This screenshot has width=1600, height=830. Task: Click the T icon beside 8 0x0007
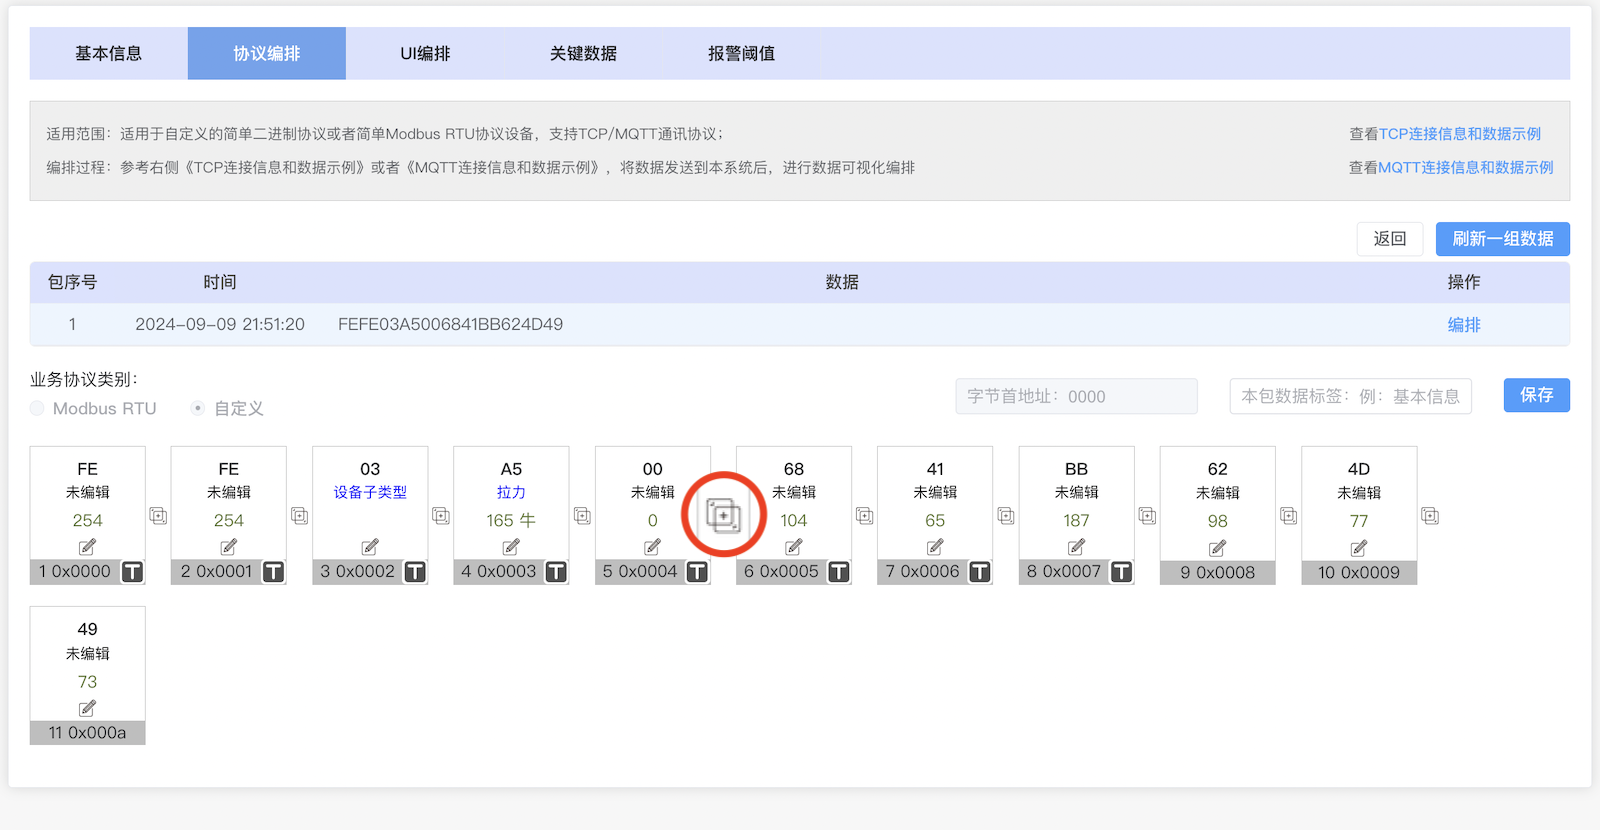point(1122,572)
